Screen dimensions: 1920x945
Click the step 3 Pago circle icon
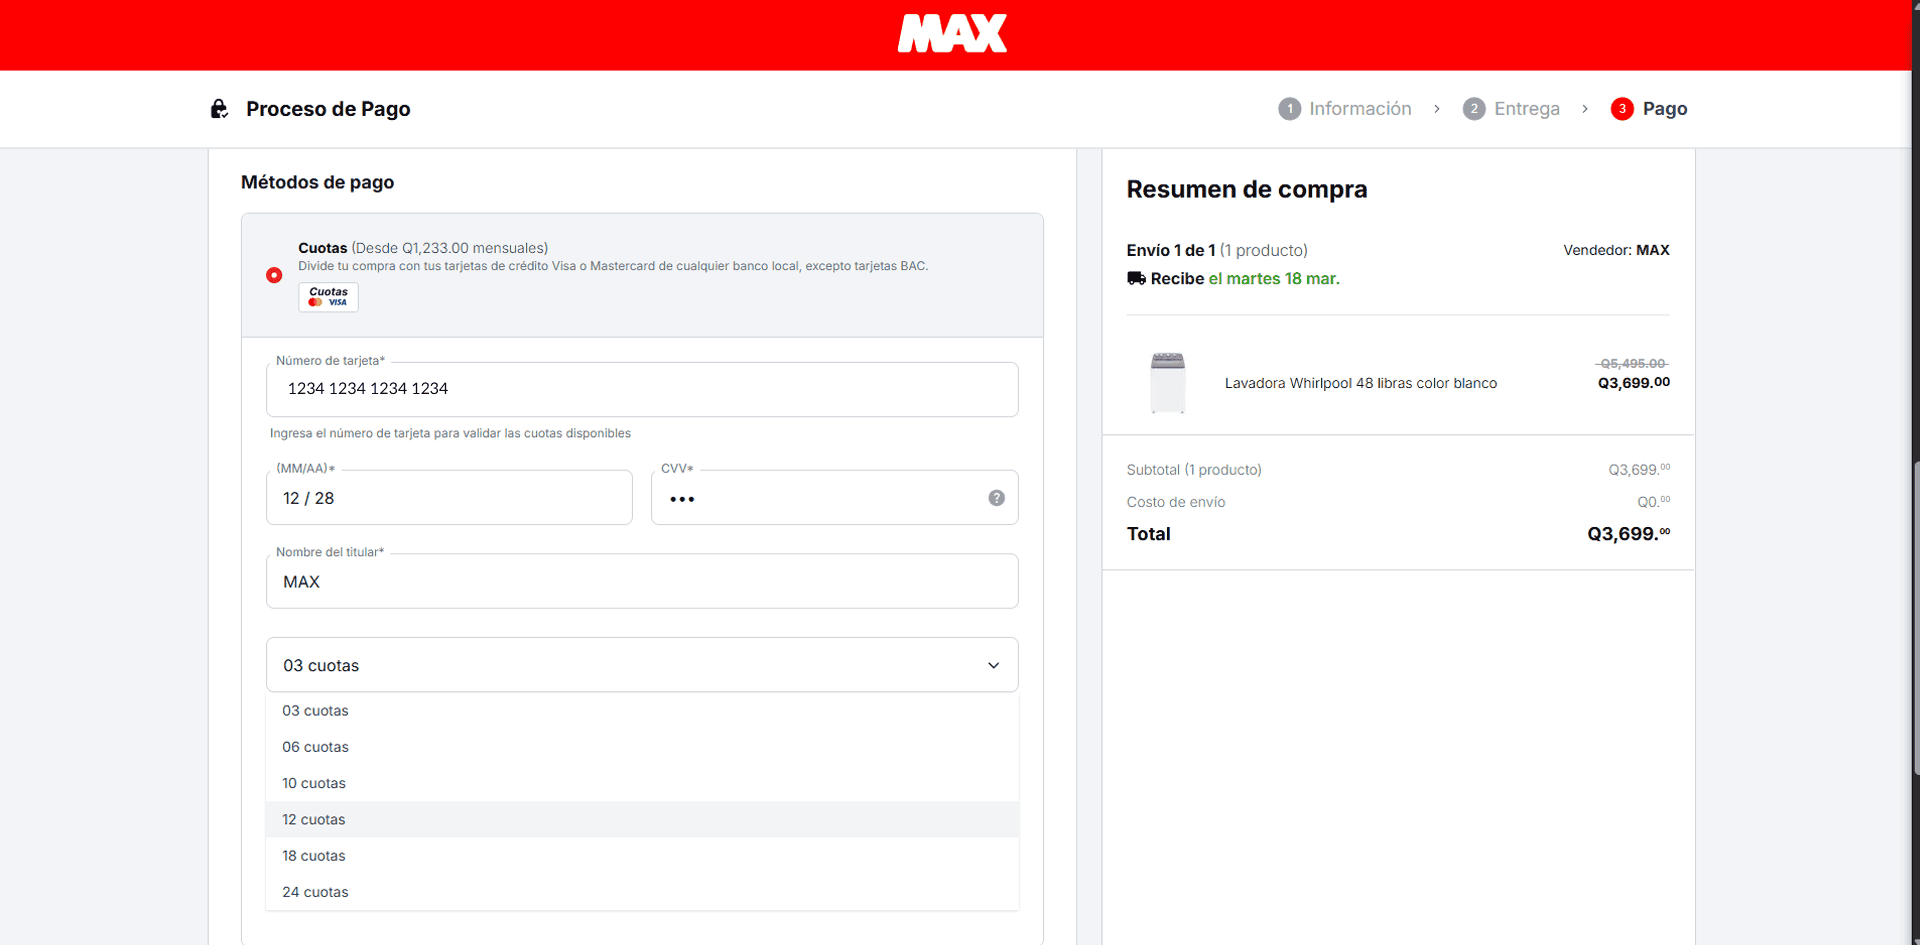[x=1621, y=109]
